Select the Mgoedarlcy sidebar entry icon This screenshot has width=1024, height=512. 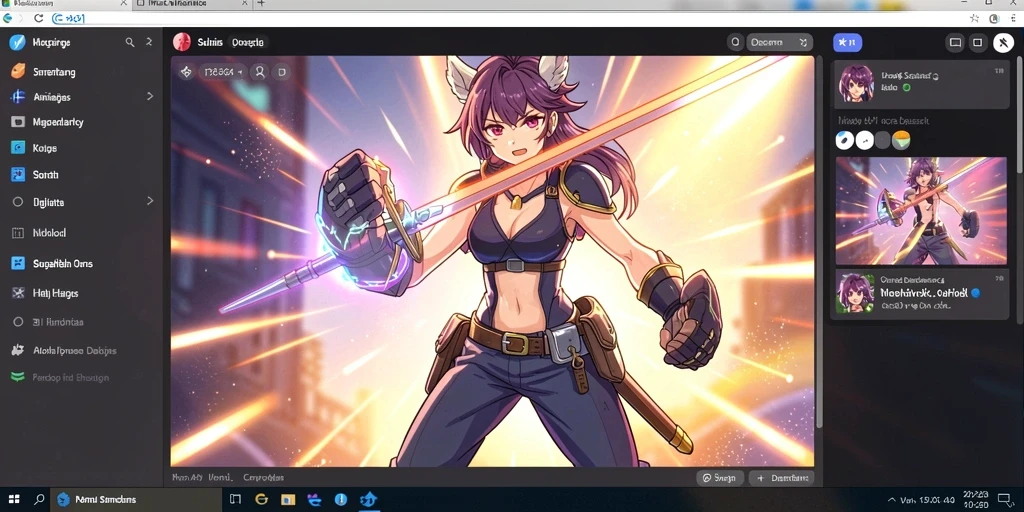tap(18, 121)
